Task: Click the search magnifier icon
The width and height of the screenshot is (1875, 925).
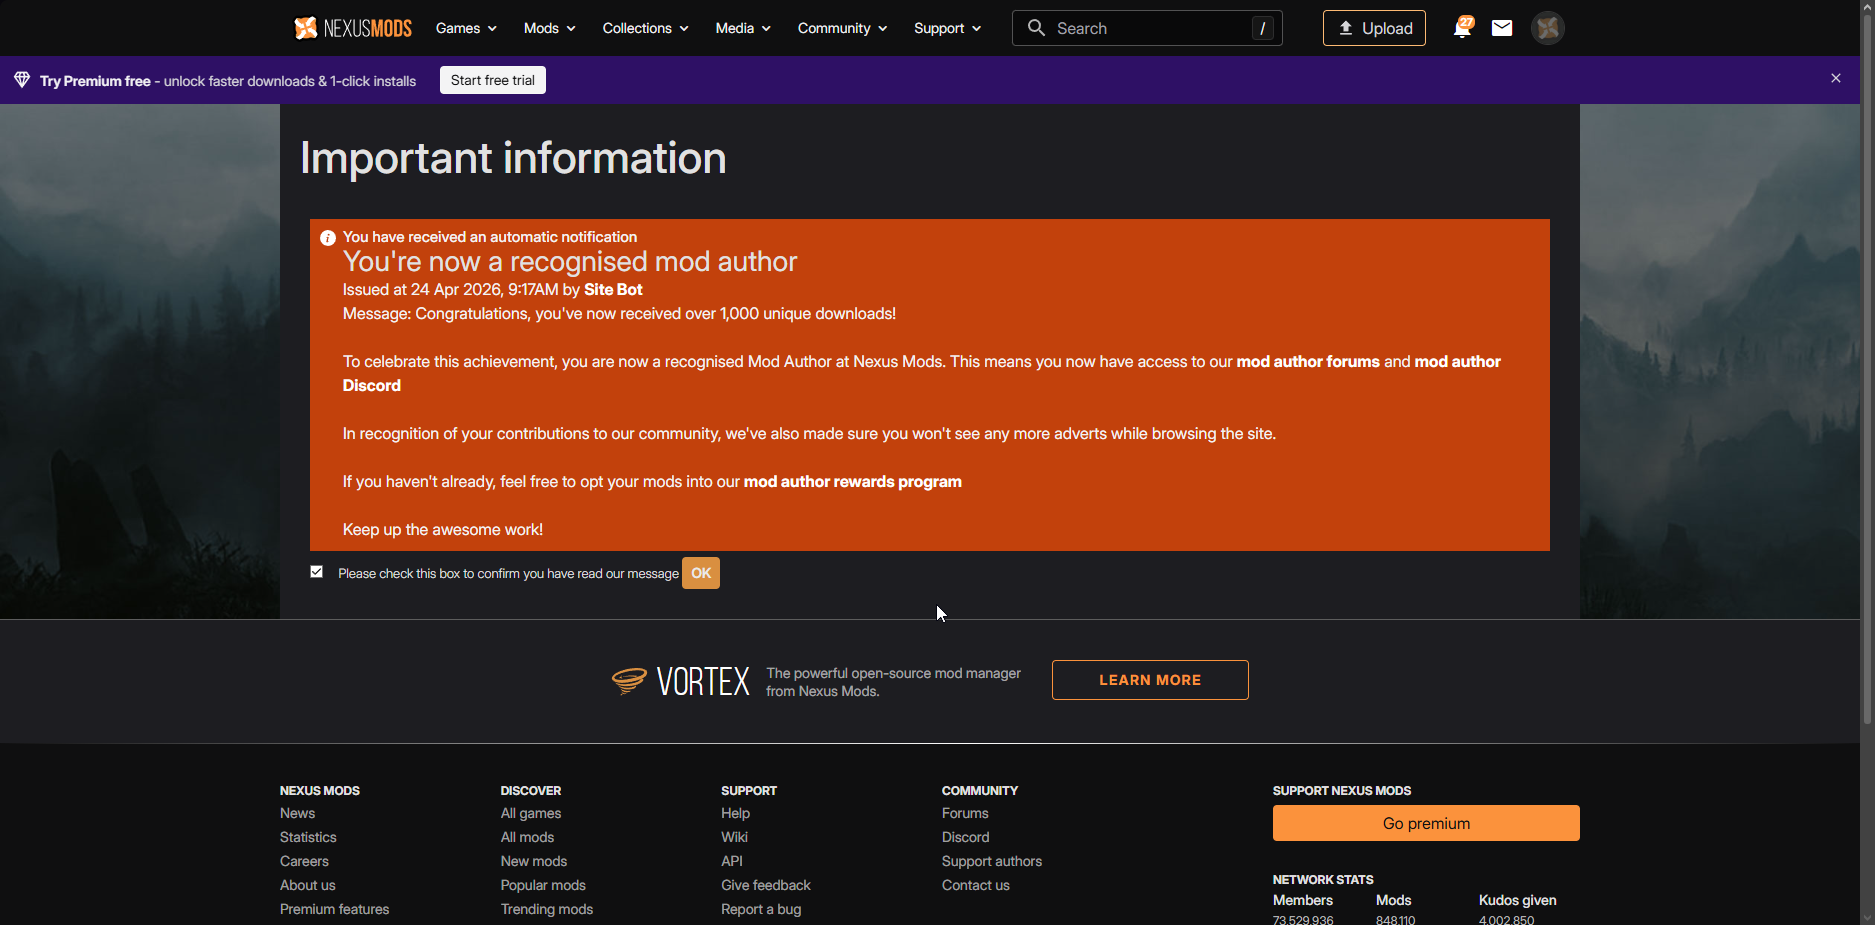Action: tap(1037, 28)
